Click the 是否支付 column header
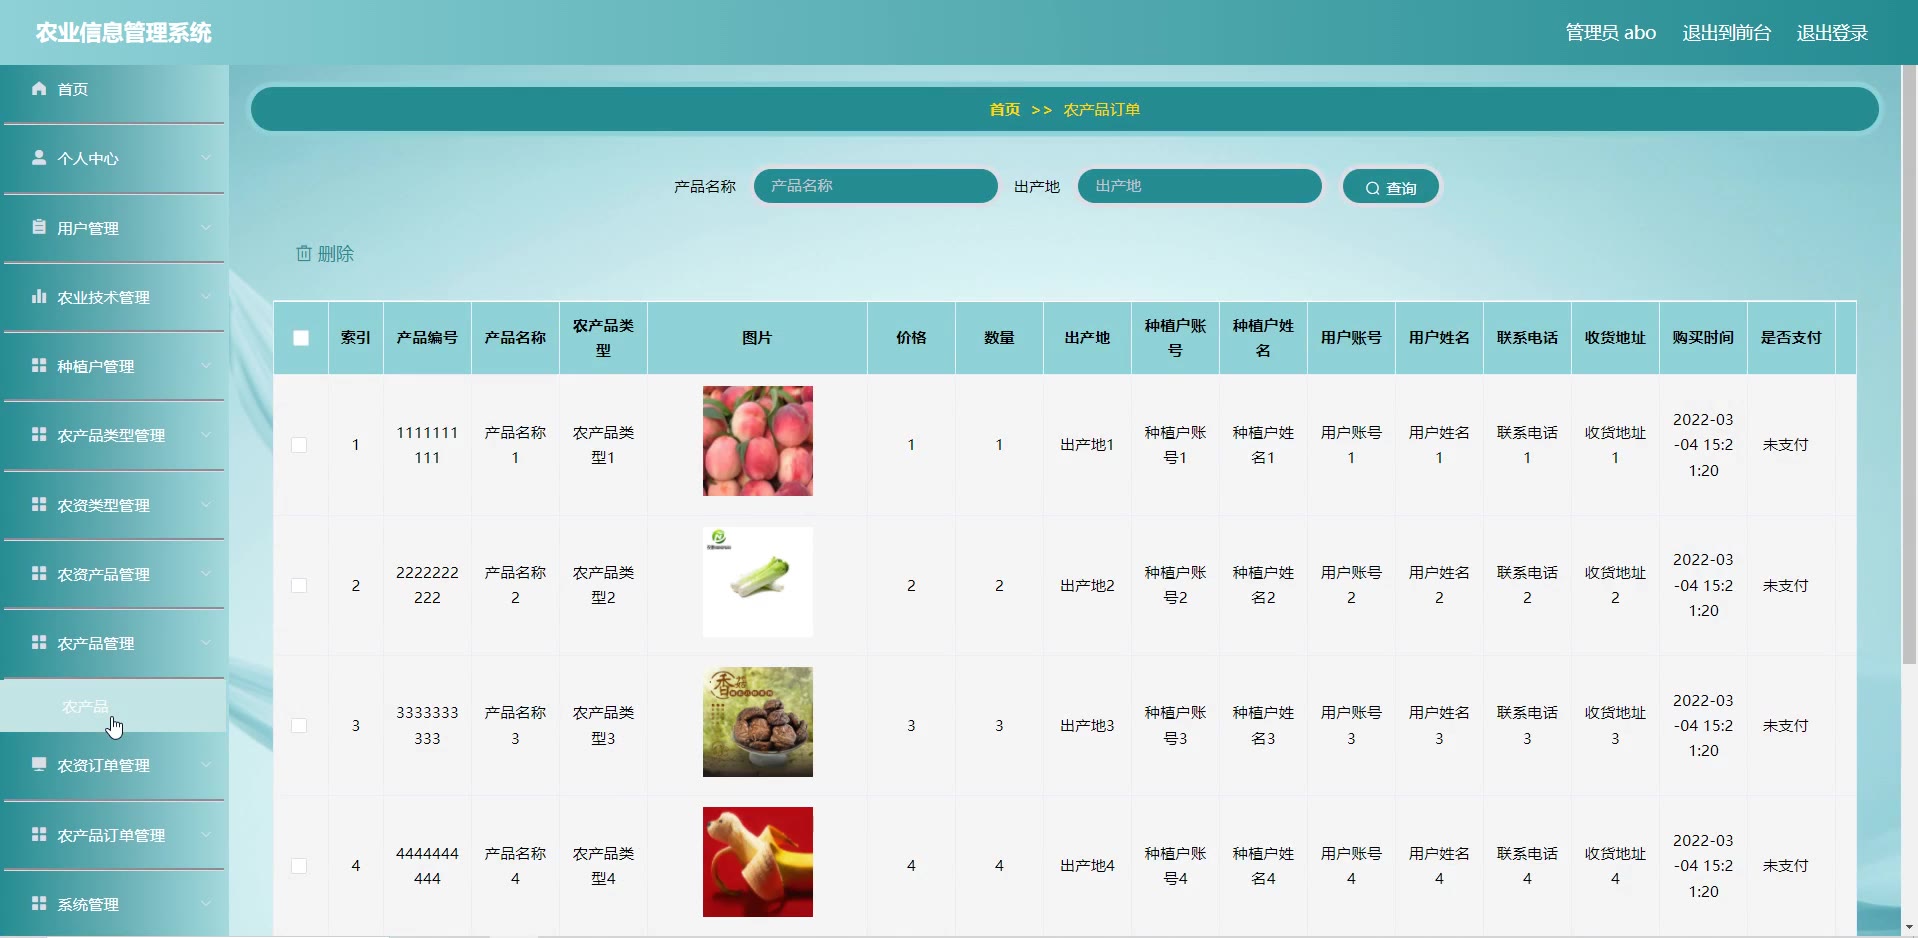This screenshot has width=1918, height=938. click(1791, 338)
